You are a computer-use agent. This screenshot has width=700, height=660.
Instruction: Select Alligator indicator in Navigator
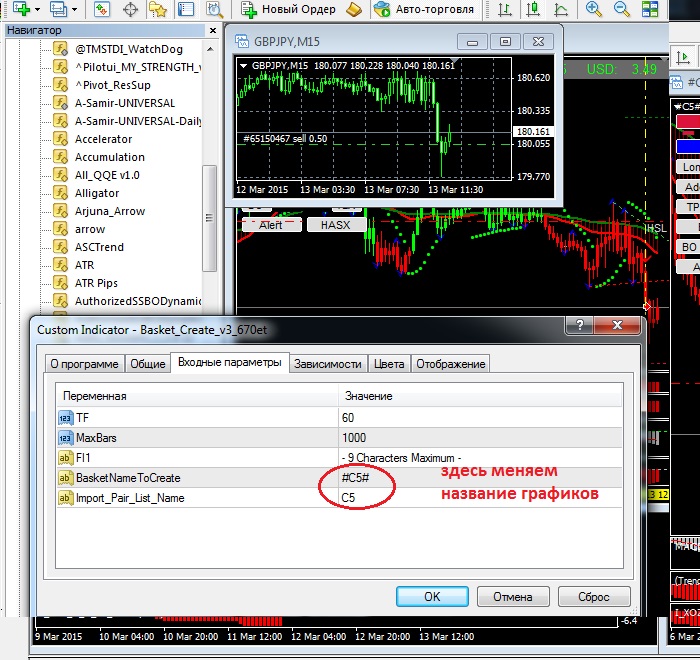97,193
